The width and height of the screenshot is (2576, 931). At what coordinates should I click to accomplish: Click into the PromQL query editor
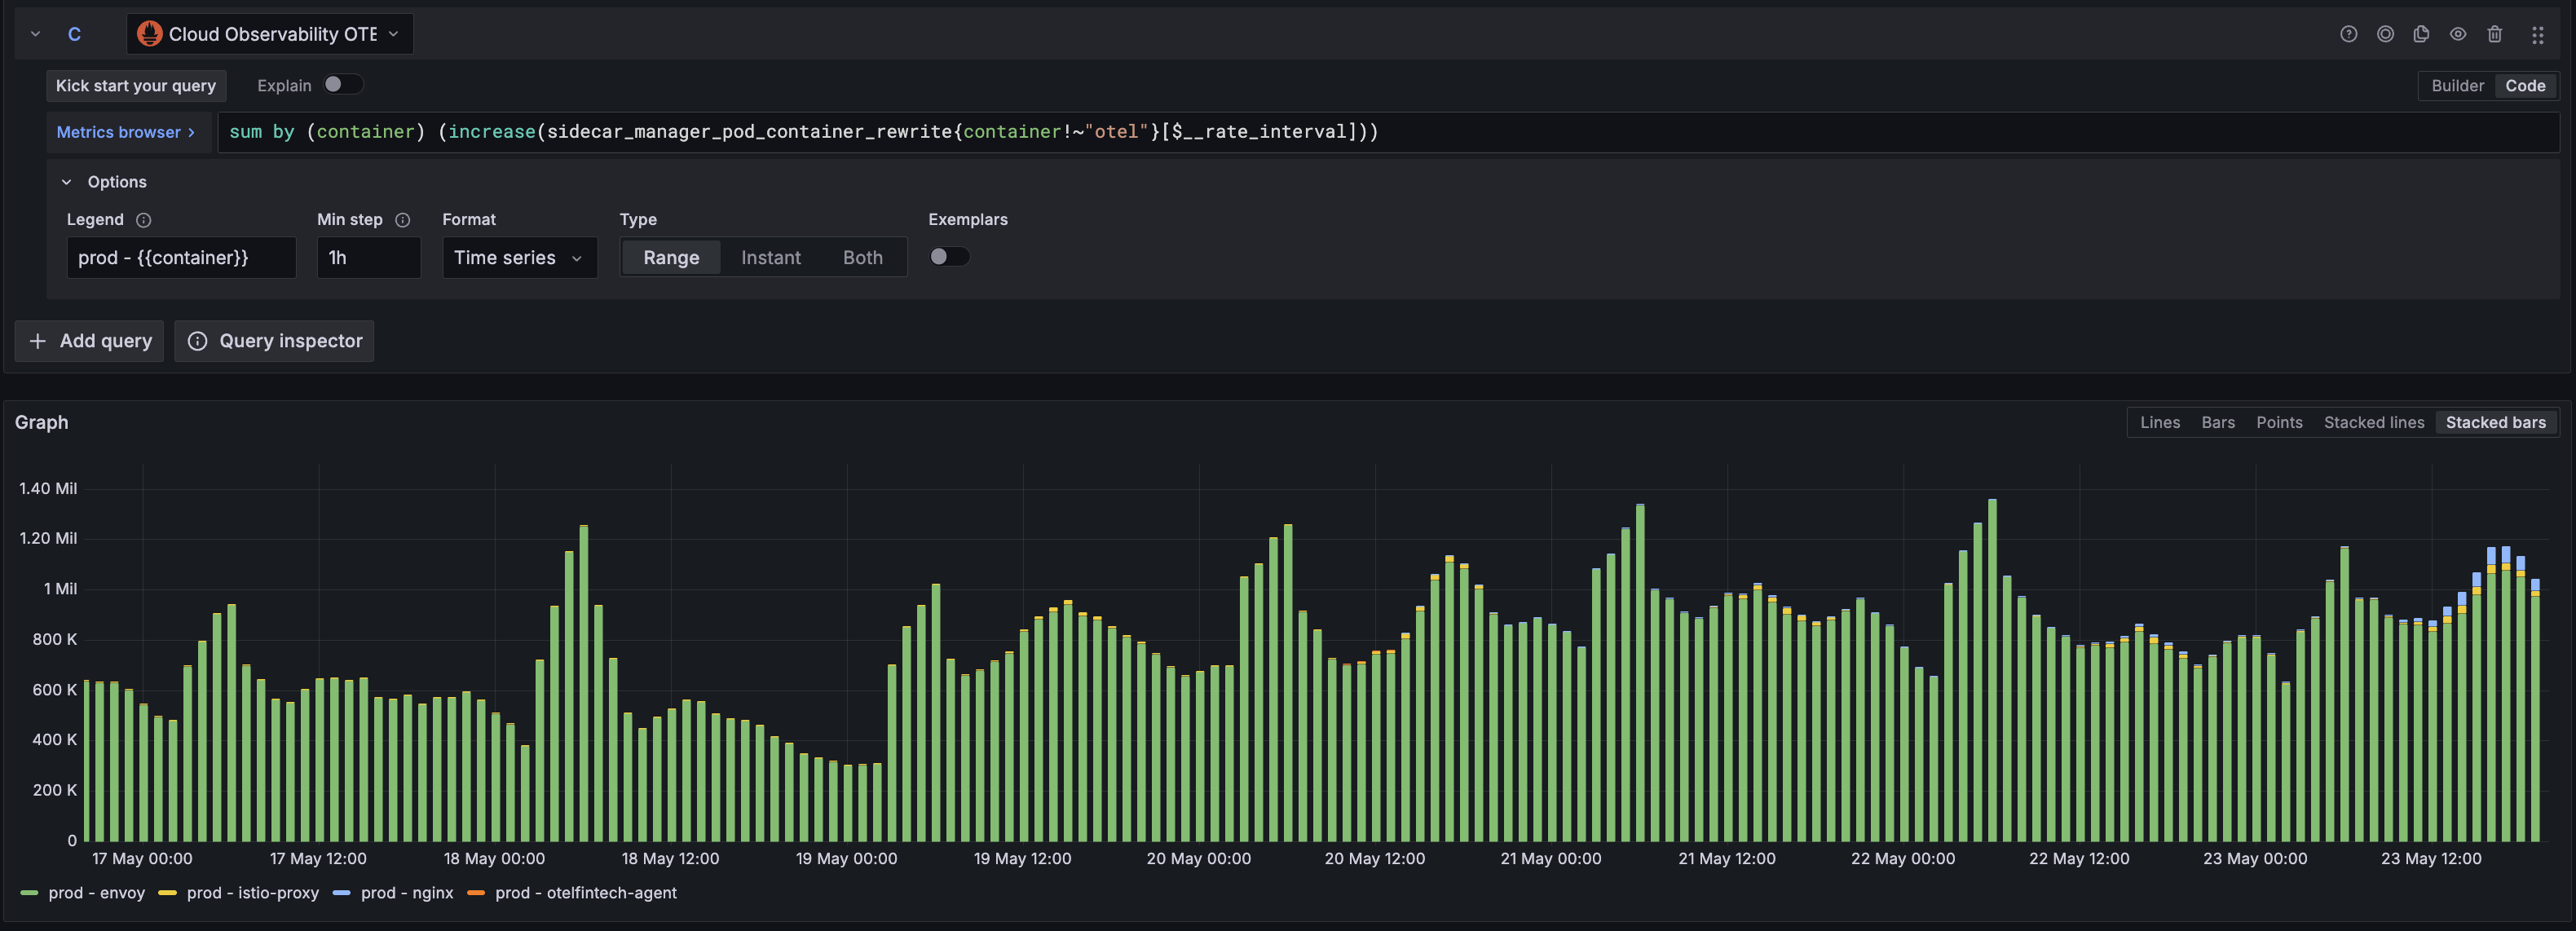coord(1388,132)
